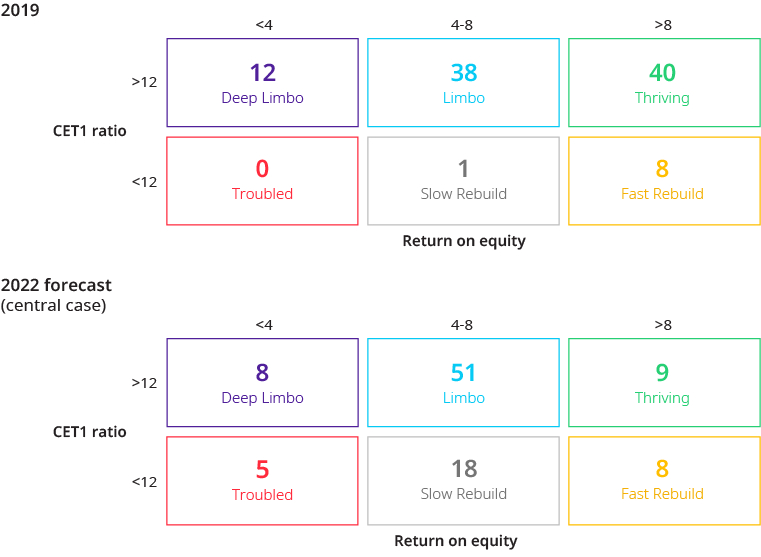The width and height of the screenshot is (761, 557).
Task: Select the "(central case)" subtitle text
Action: point(53,305)
